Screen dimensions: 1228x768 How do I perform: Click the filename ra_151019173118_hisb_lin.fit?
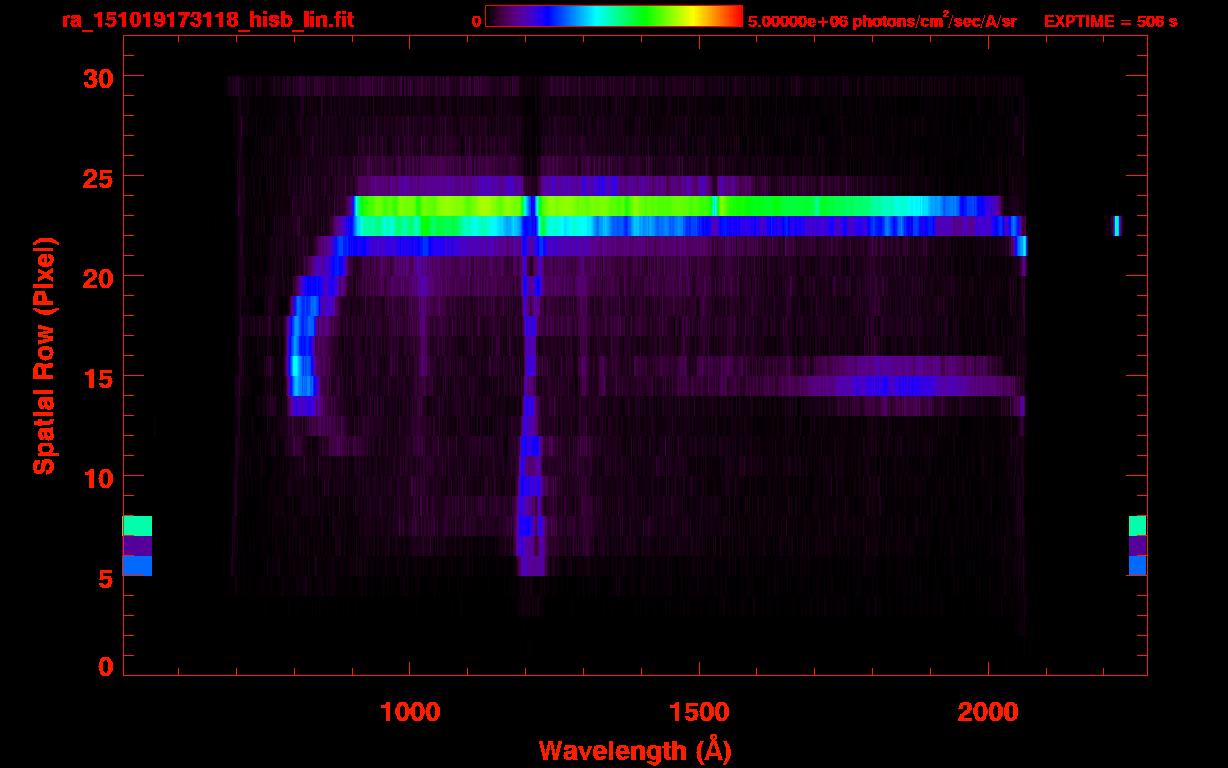[x=207, y=20]
